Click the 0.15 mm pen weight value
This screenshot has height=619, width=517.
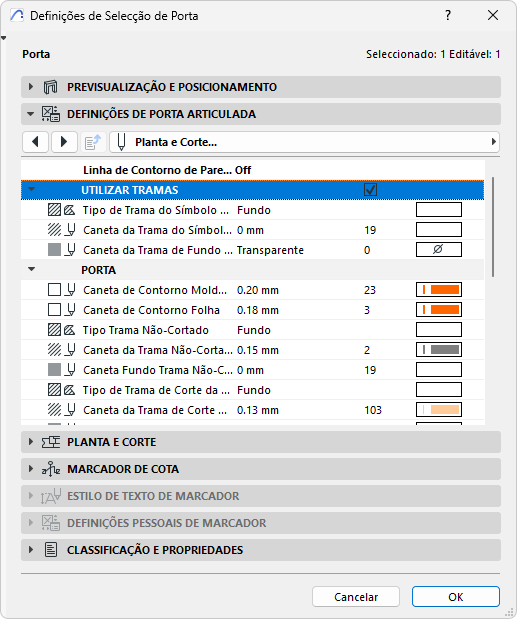tap(258, 350)
